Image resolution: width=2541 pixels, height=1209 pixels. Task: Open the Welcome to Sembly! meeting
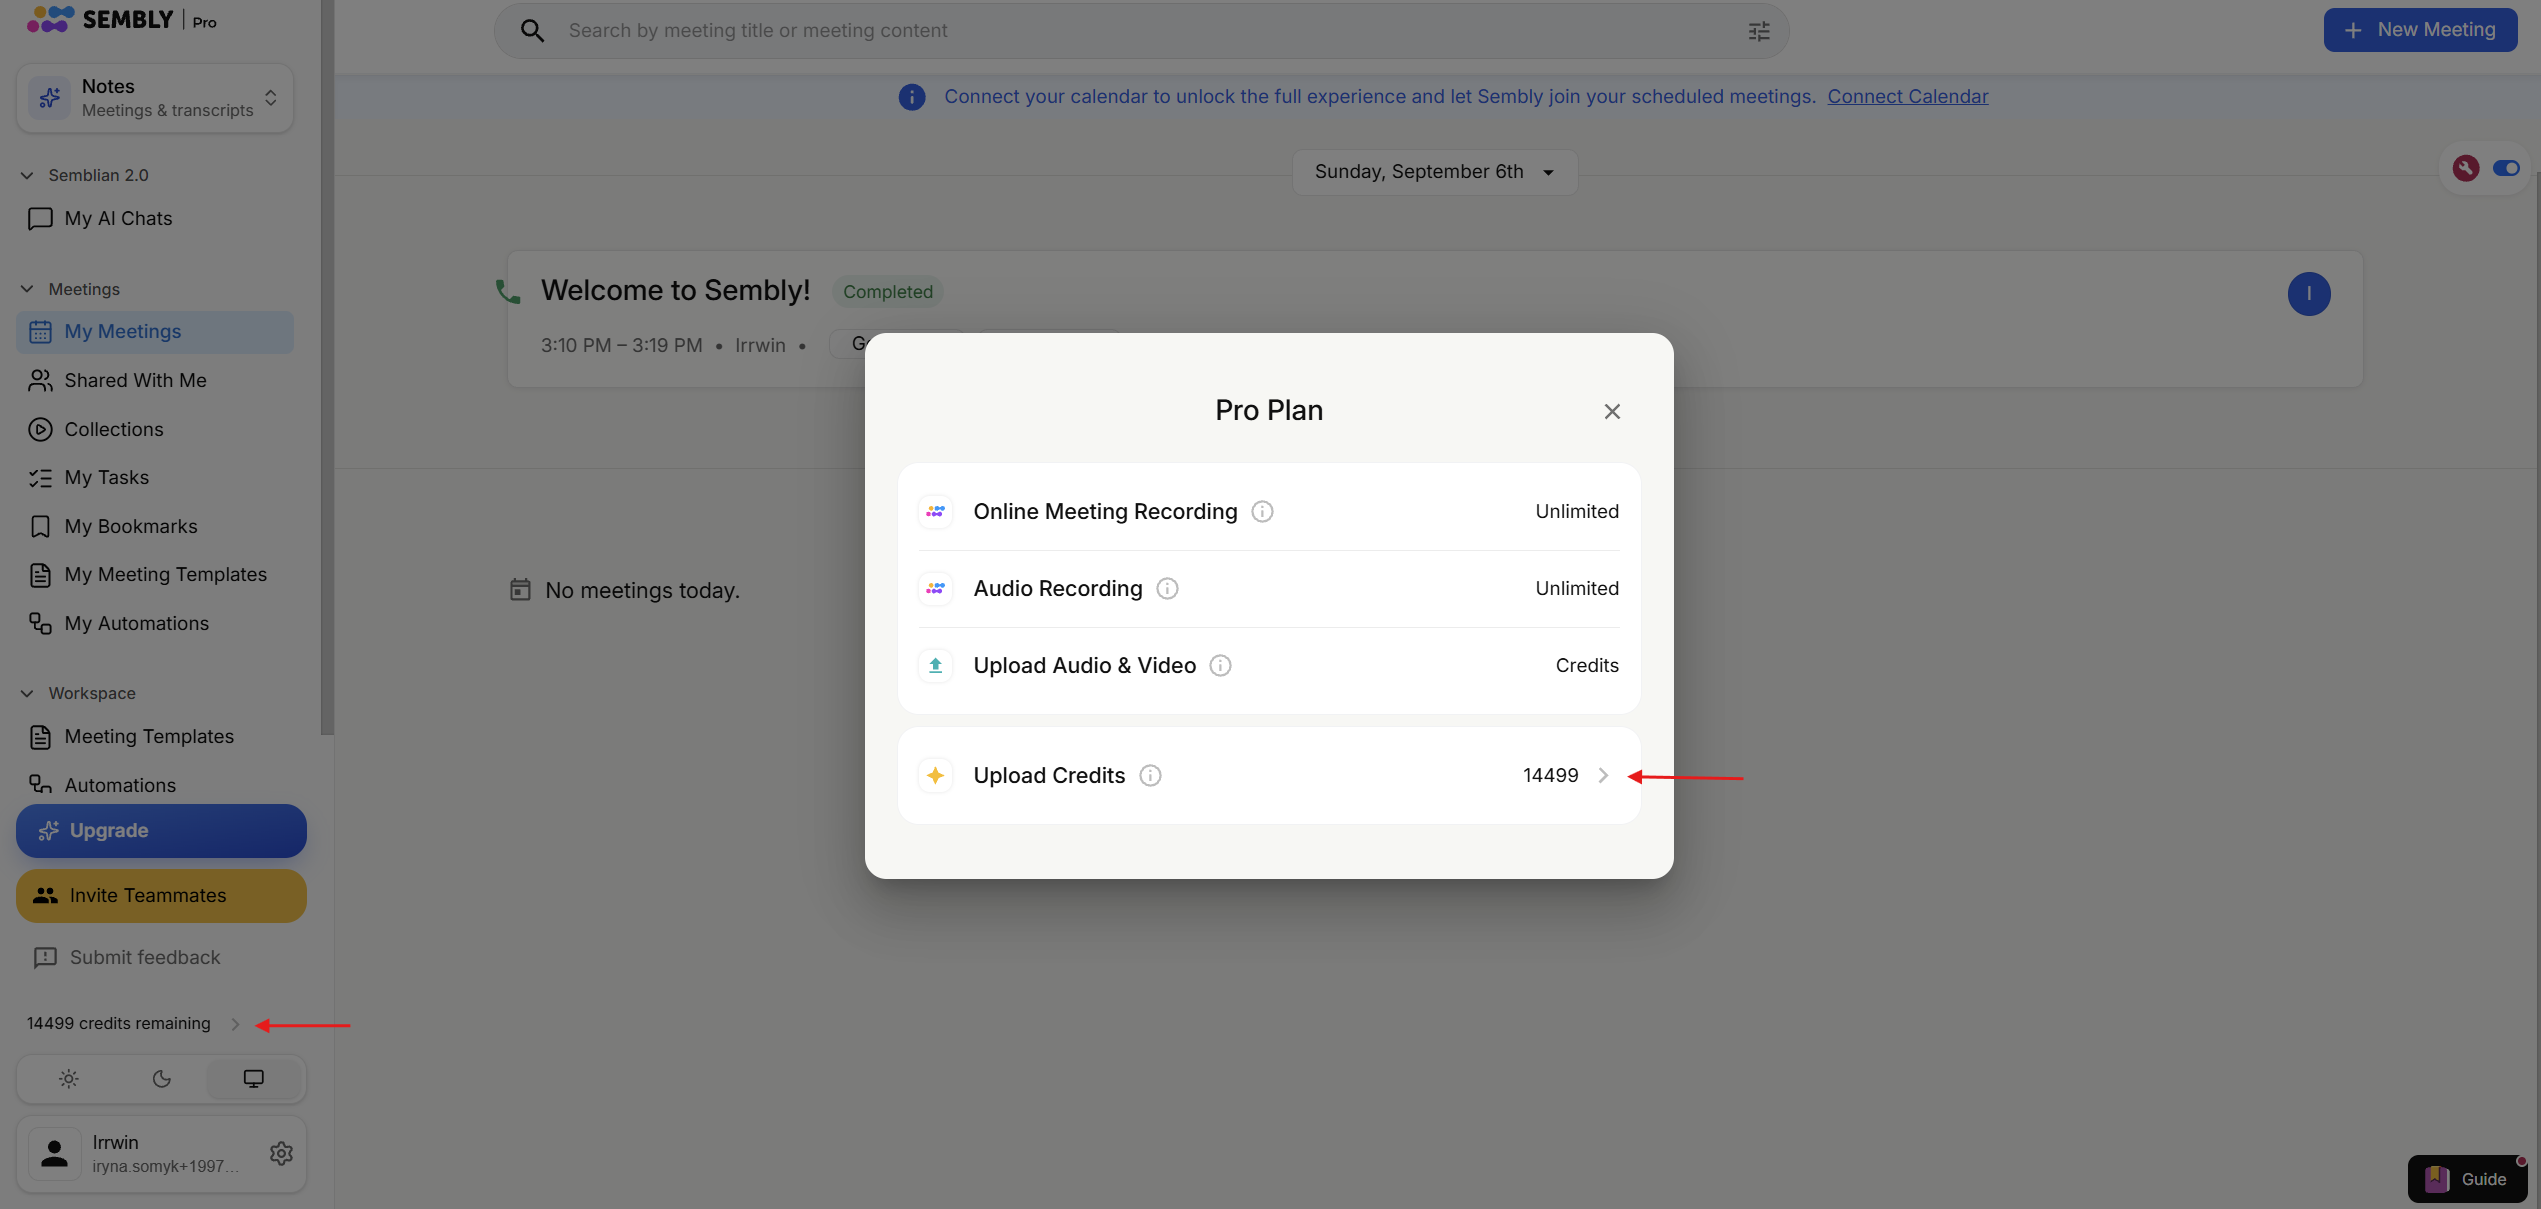tap(675, 290)
